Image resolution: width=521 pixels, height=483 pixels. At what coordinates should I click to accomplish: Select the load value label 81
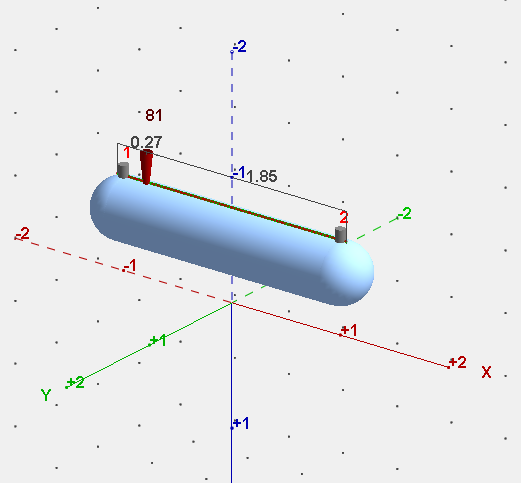click(x=154, y=116)
